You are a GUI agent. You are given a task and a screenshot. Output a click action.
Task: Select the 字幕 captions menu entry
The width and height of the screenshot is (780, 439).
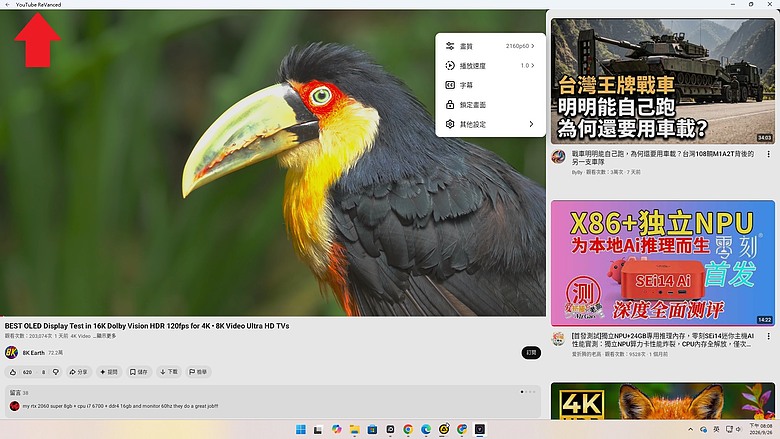tap(490, 85)
